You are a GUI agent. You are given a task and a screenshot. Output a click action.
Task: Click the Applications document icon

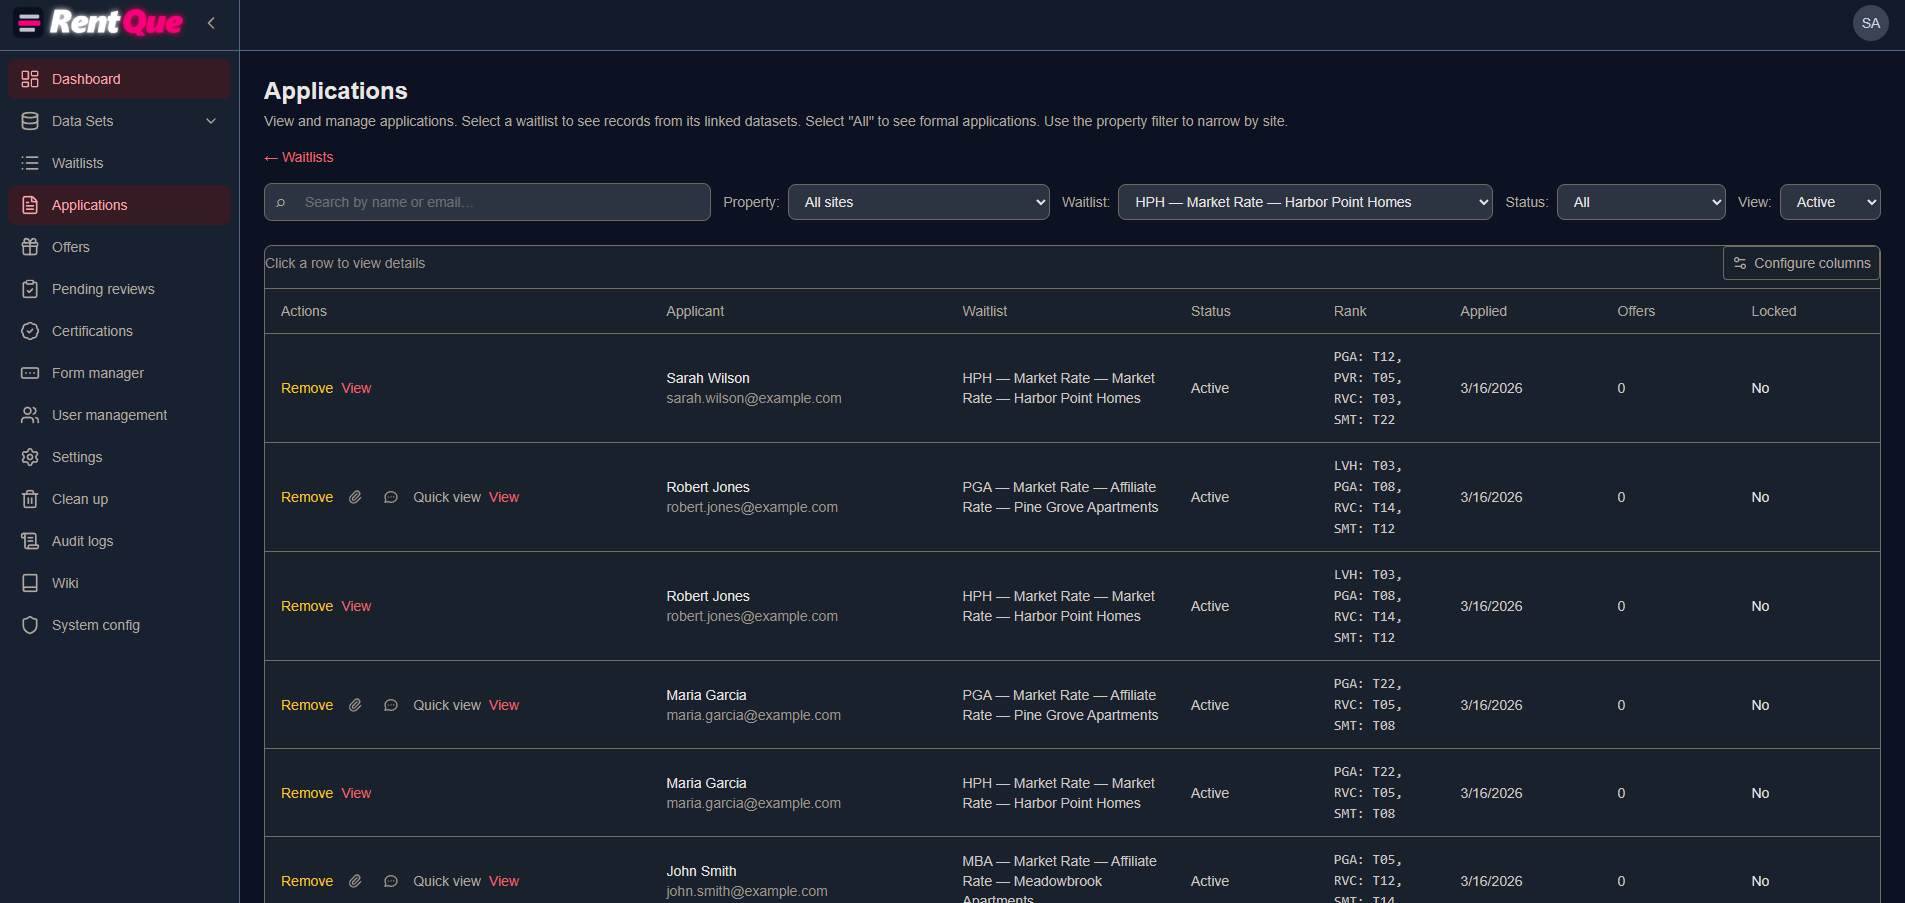tap(30, 205)
